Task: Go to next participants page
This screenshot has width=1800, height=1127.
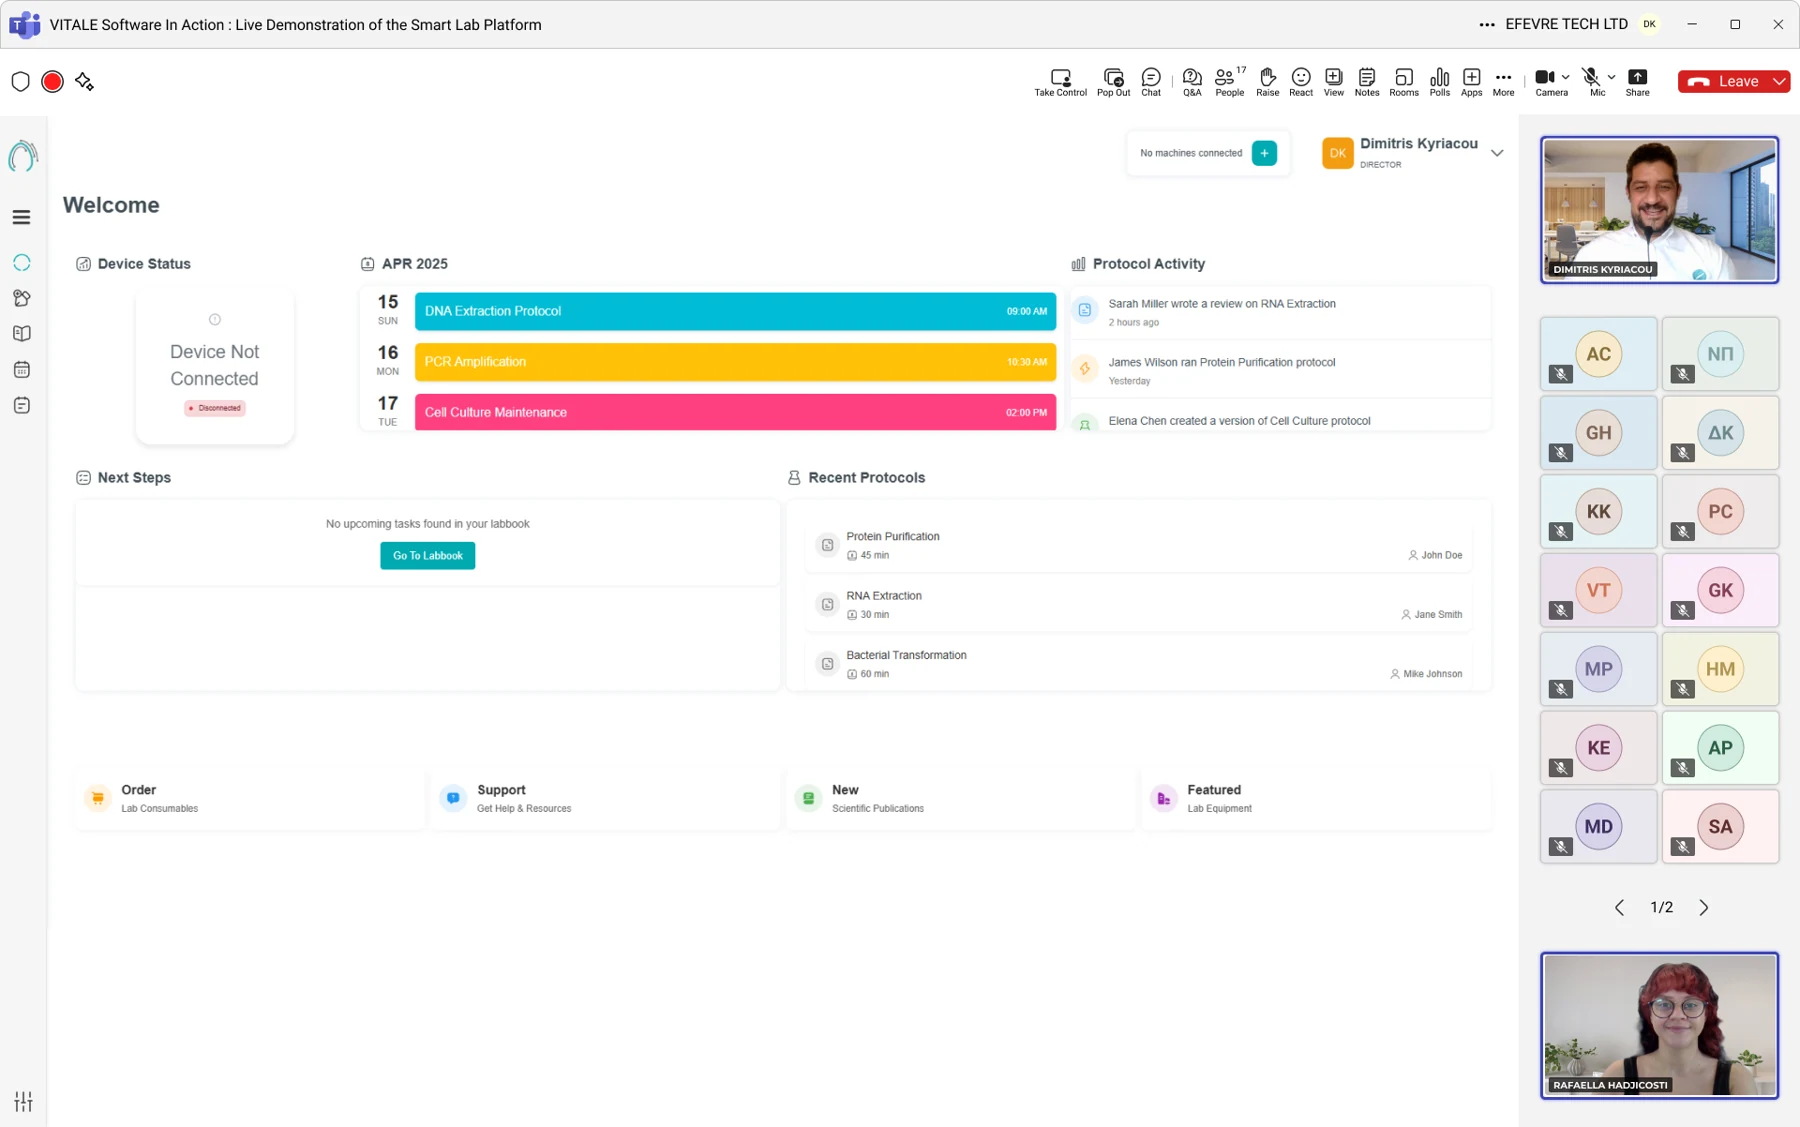Action: pyautogui.click(x=1704, y=908)
